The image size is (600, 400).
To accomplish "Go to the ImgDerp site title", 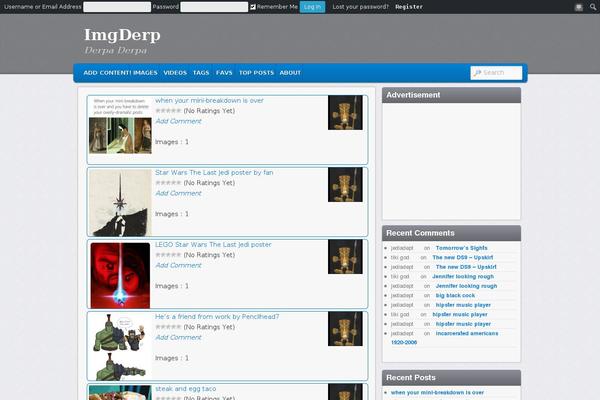I will tap(122, 35).
